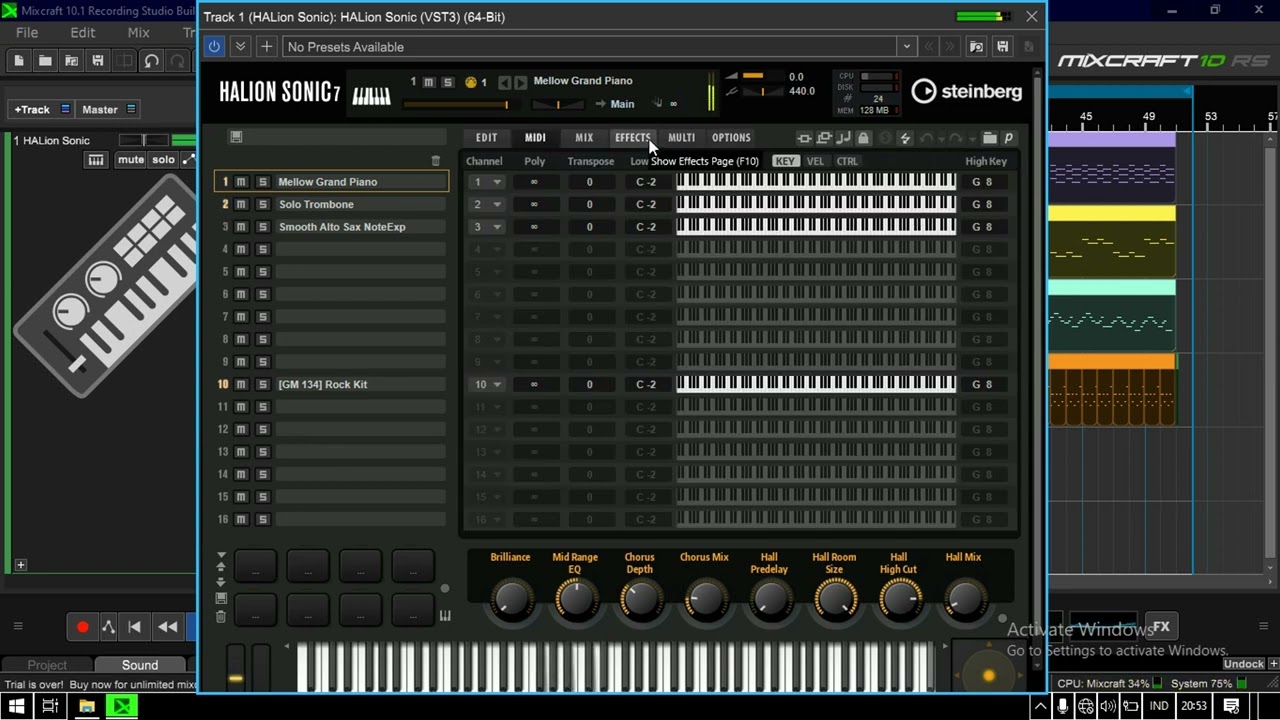The image size is (1280, 720).
Task: Toggle the plugin power button
Action: click(x=214, y=47)
